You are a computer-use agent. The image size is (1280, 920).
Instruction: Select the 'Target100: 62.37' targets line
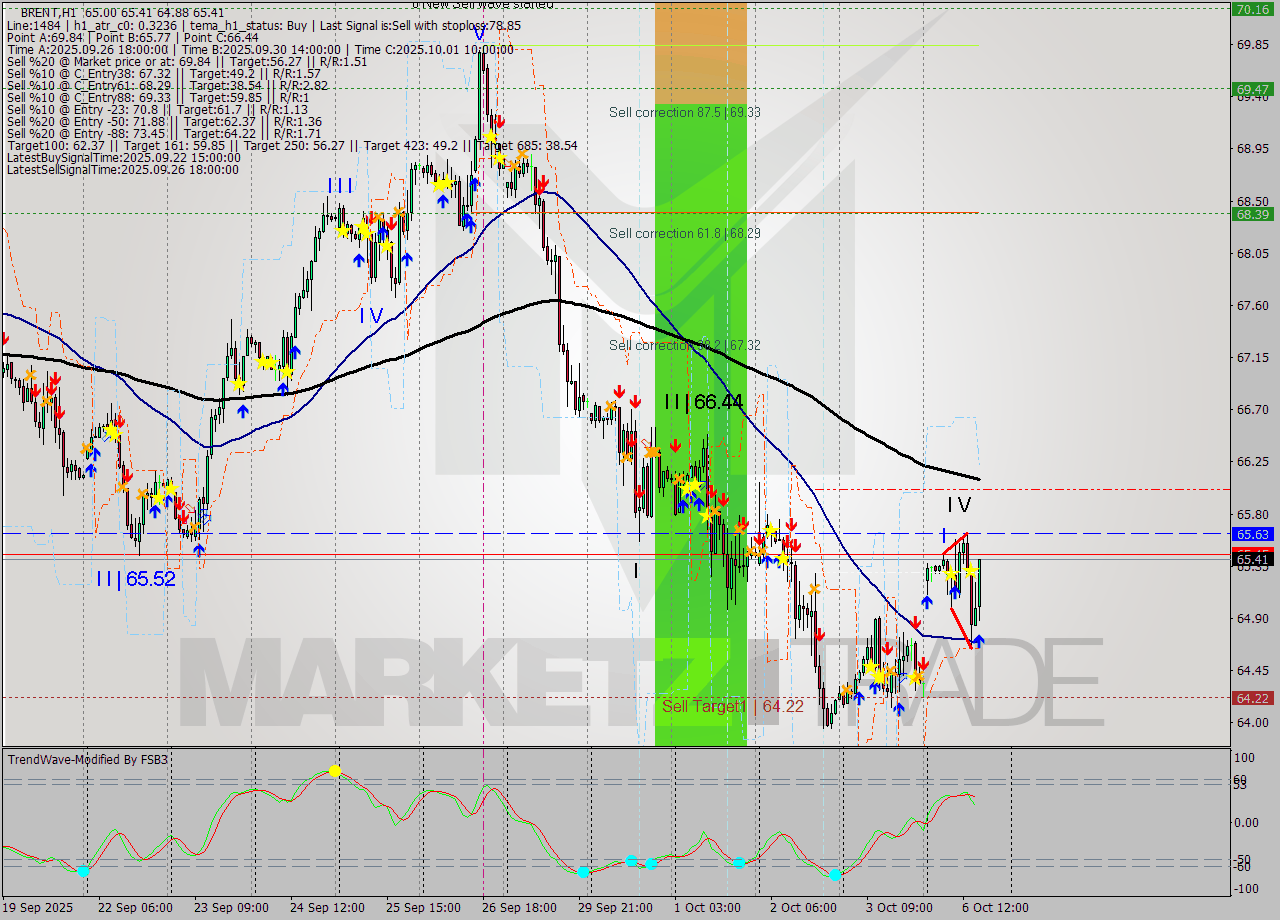(292, 146)
